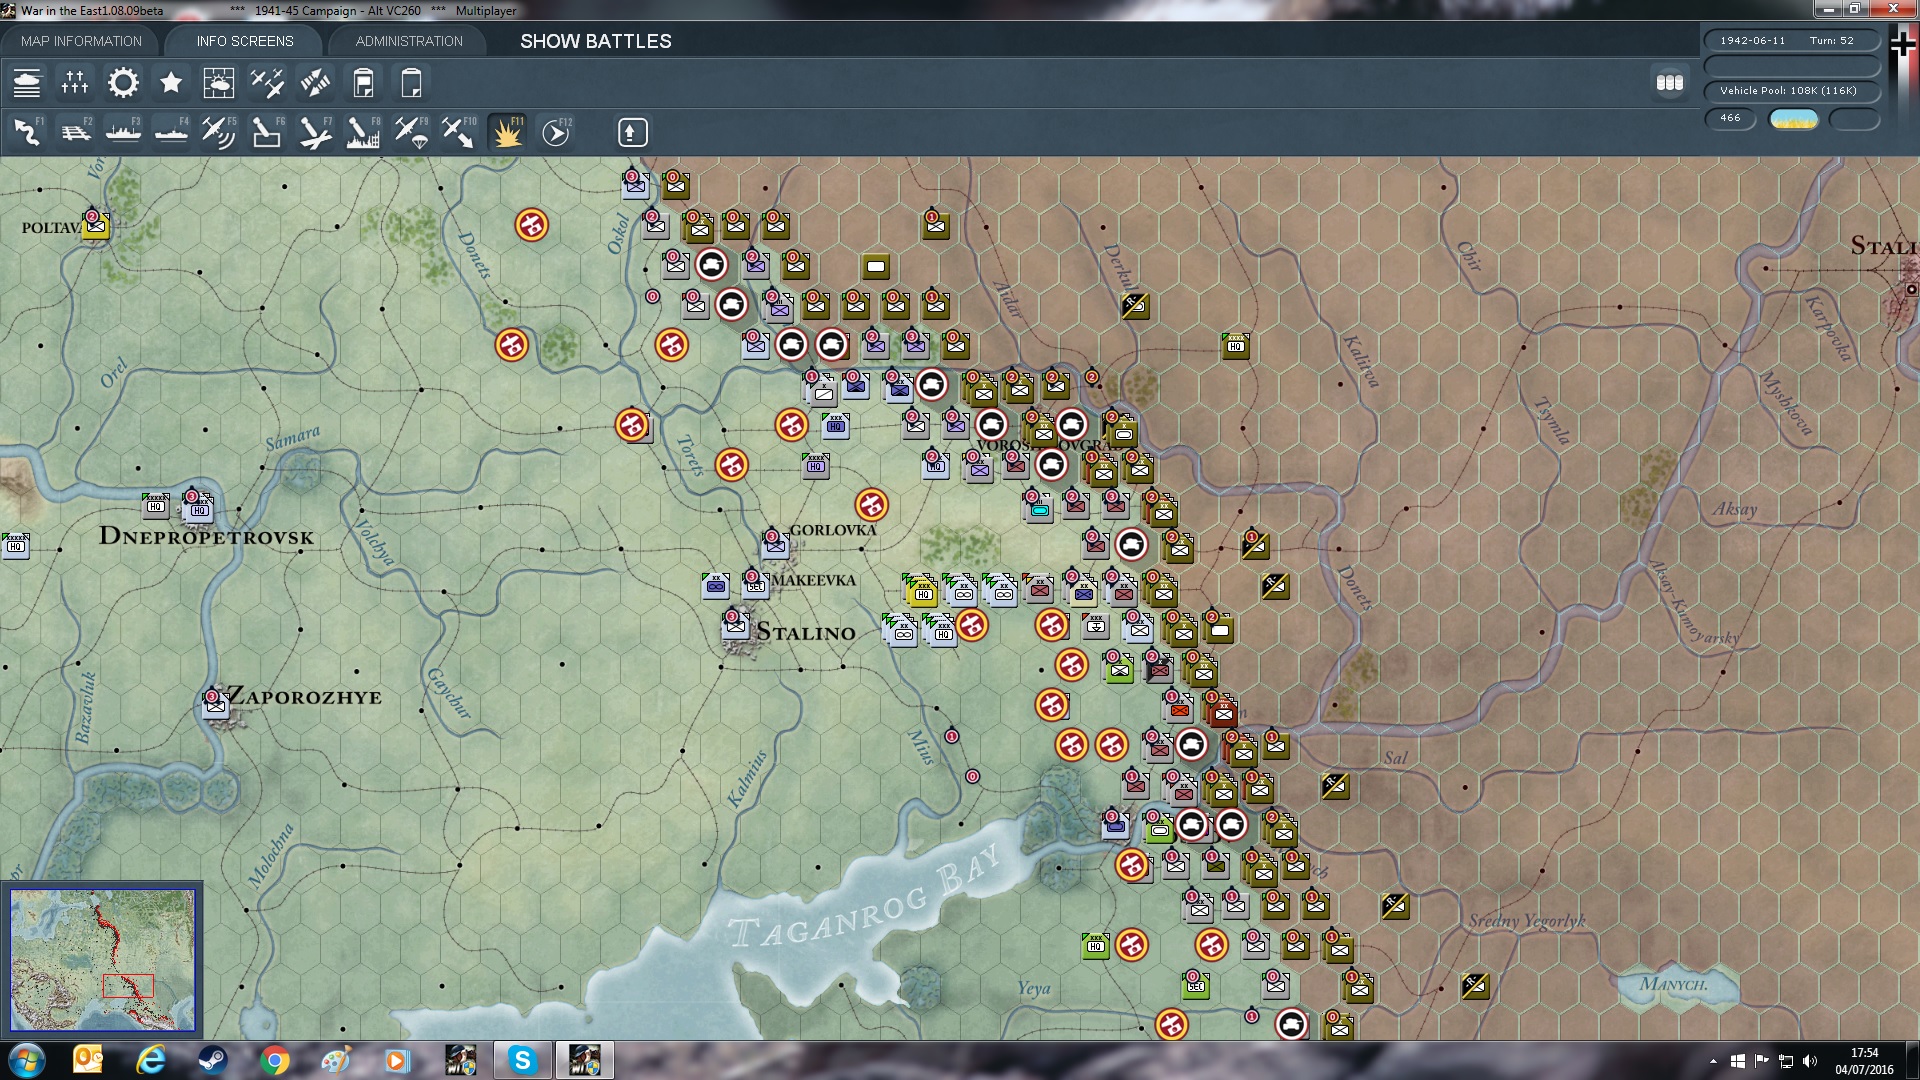The image size is (1920, 1080).
Task: Open the logistics report clipboard with flag icon
Action: [363, 83]
